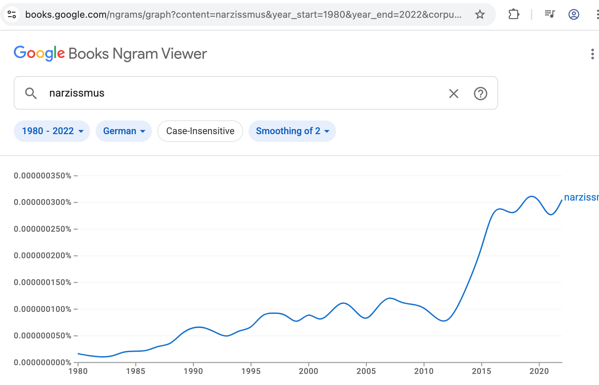Bookmark this page with the star icon
This screenshot has height=385, width=599.
tap(479, 15)
